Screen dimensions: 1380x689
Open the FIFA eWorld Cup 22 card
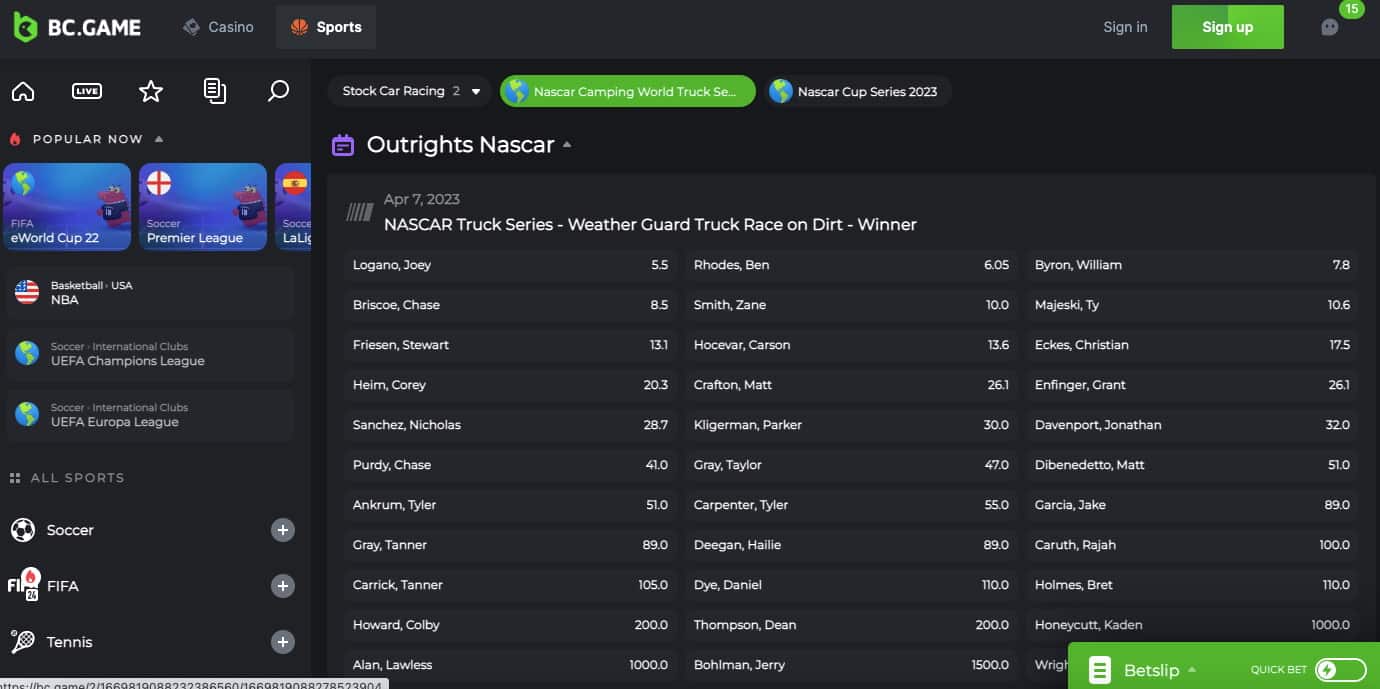(67, 207)
